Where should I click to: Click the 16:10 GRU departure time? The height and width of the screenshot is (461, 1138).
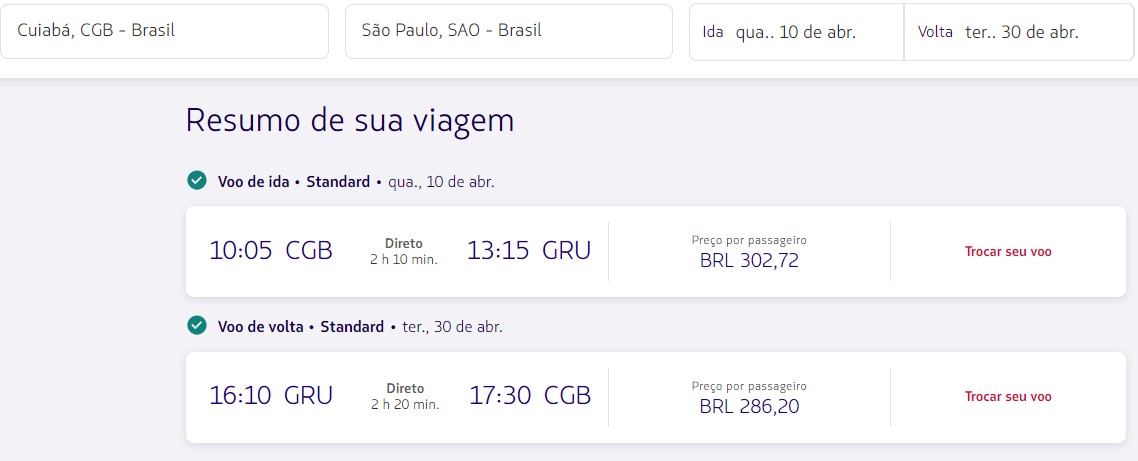tap(270, 396)
